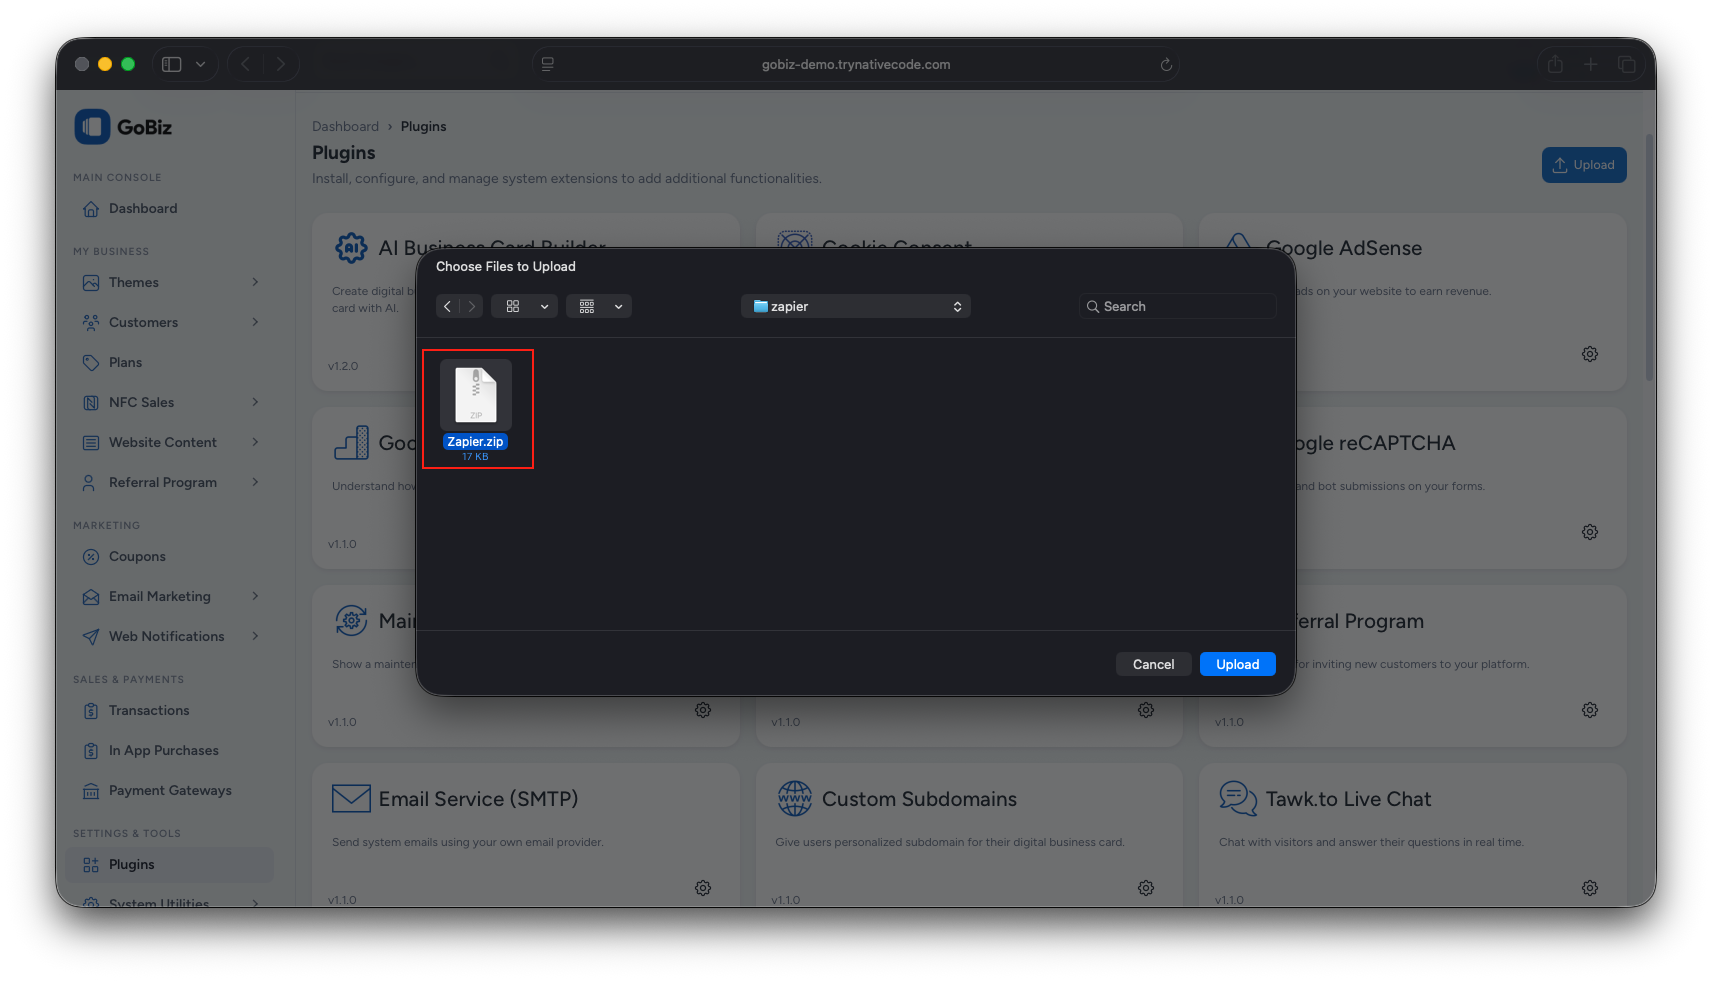Click the Search field in file dialog
The image size is (1712, 981).
pos(1177,306)
